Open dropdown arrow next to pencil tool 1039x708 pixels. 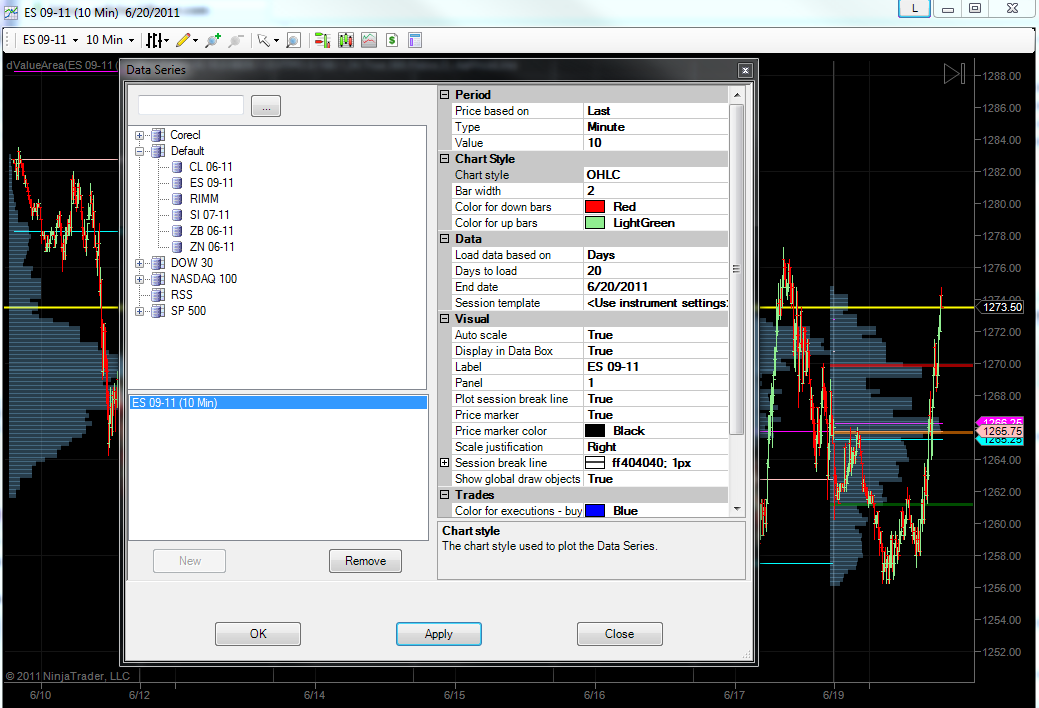coord(195,40)
